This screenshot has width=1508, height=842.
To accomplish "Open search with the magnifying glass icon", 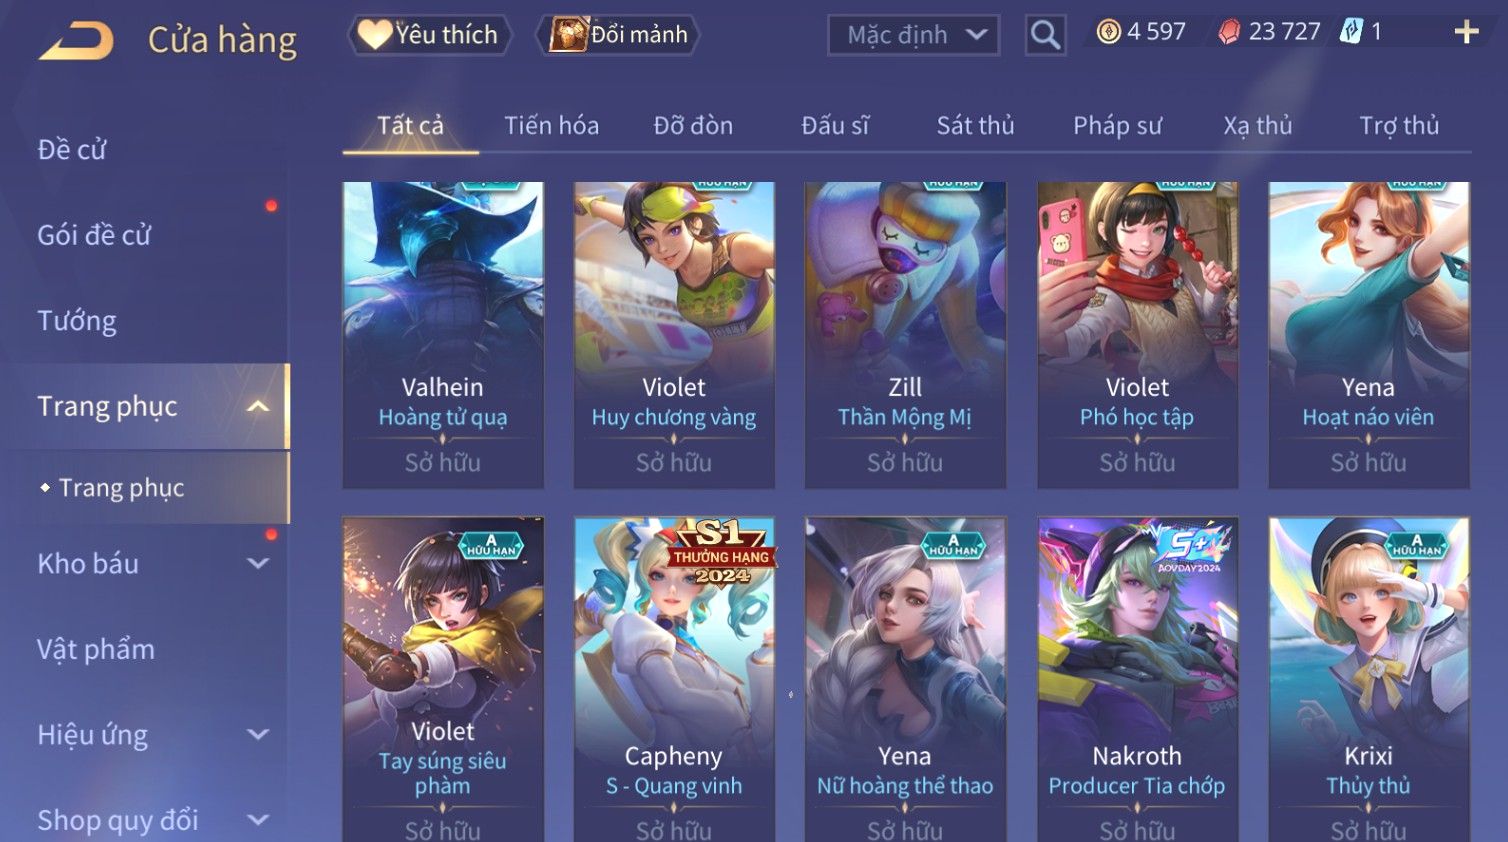I will 1045,35.
